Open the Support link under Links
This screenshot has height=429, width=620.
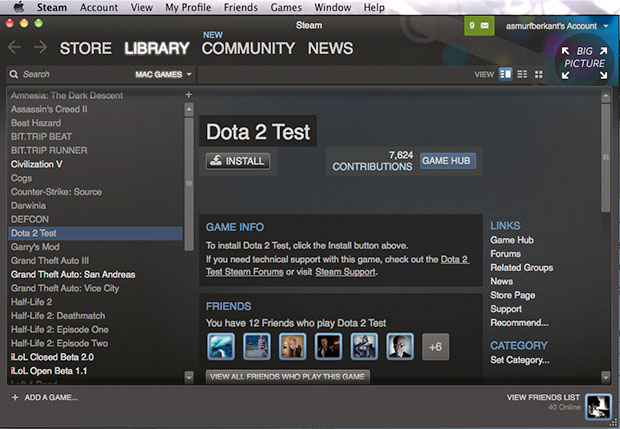(506, 309)
